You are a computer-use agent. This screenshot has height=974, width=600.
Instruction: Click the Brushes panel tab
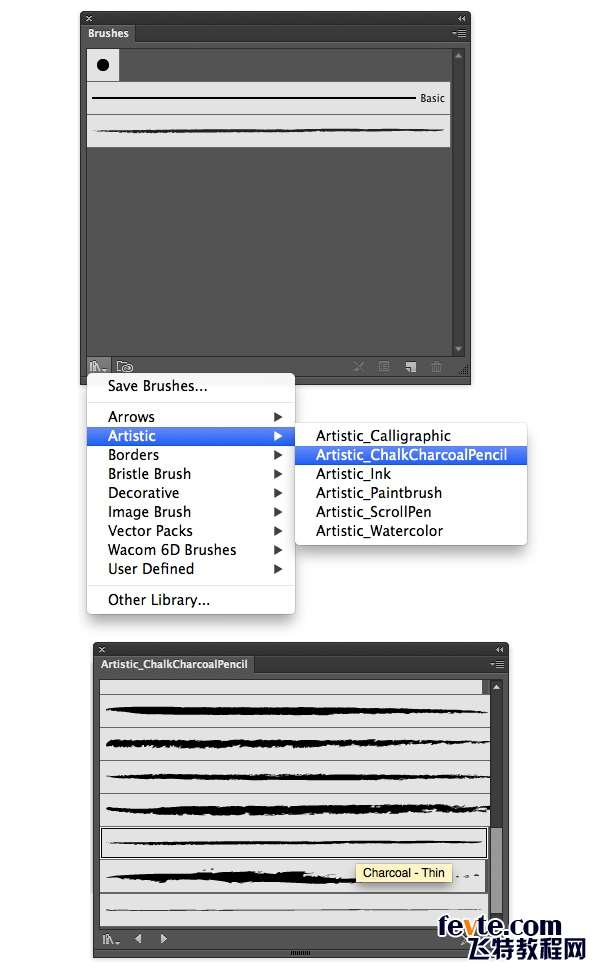click(108, 33)
